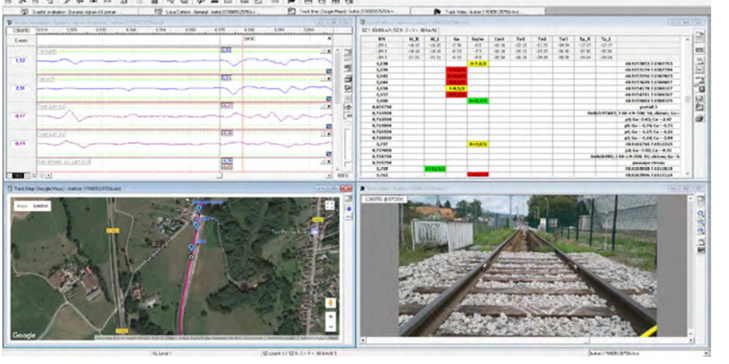729x364 pixels.
Task: Click the bottom icon in defects table sidebar
Action: coord(700,119)
